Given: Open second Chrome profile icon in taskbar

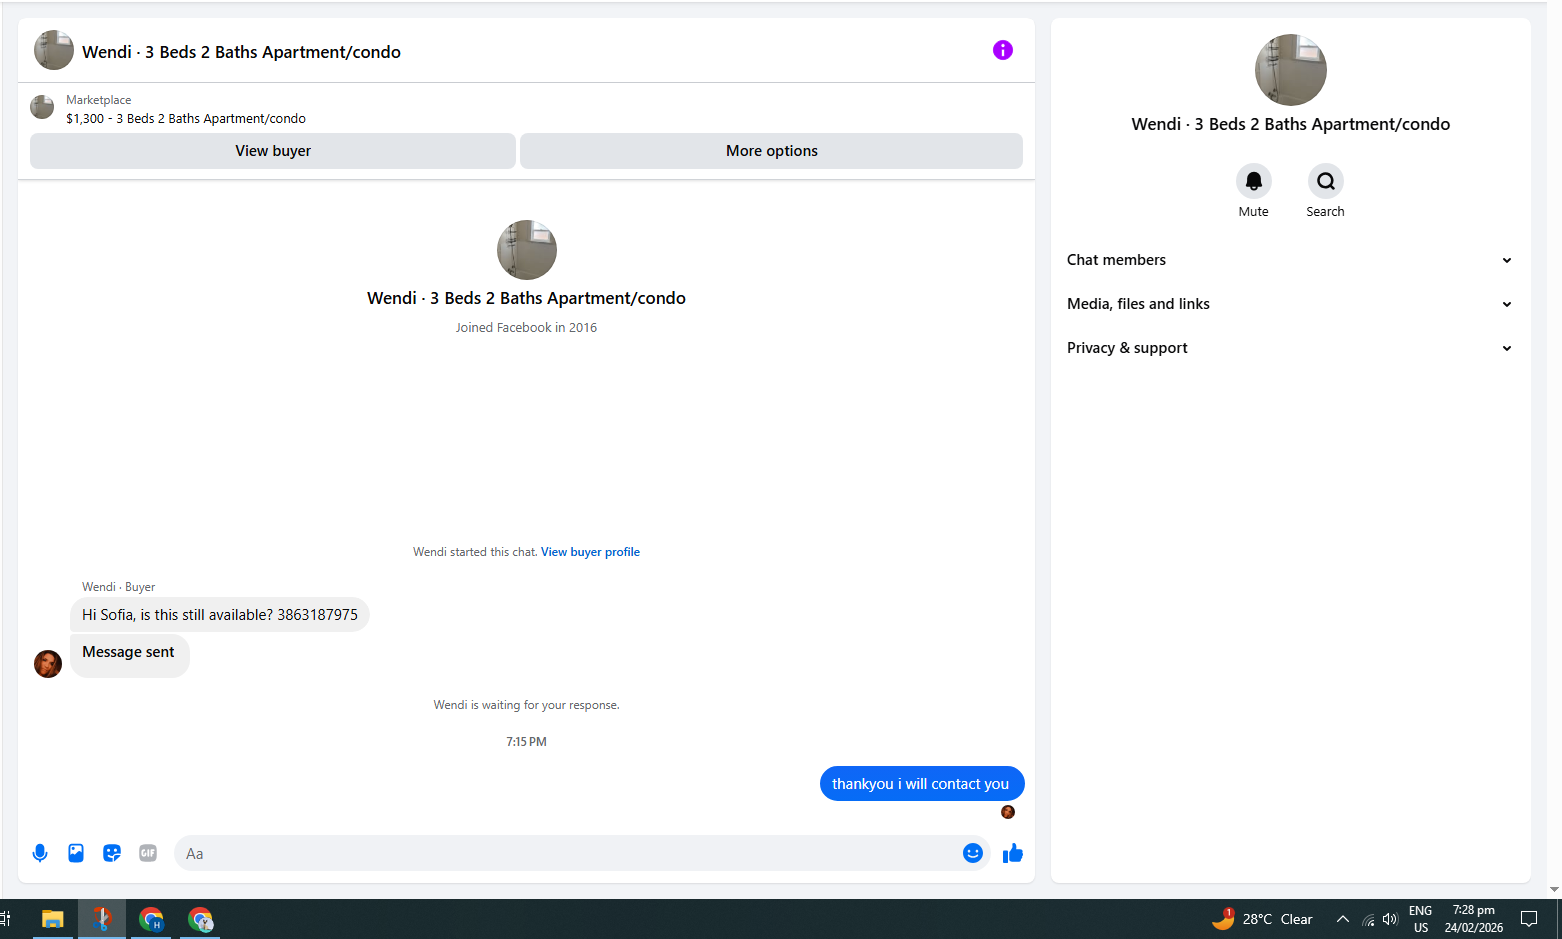Looking at the screenshot, I should click(x=200, y=919).
